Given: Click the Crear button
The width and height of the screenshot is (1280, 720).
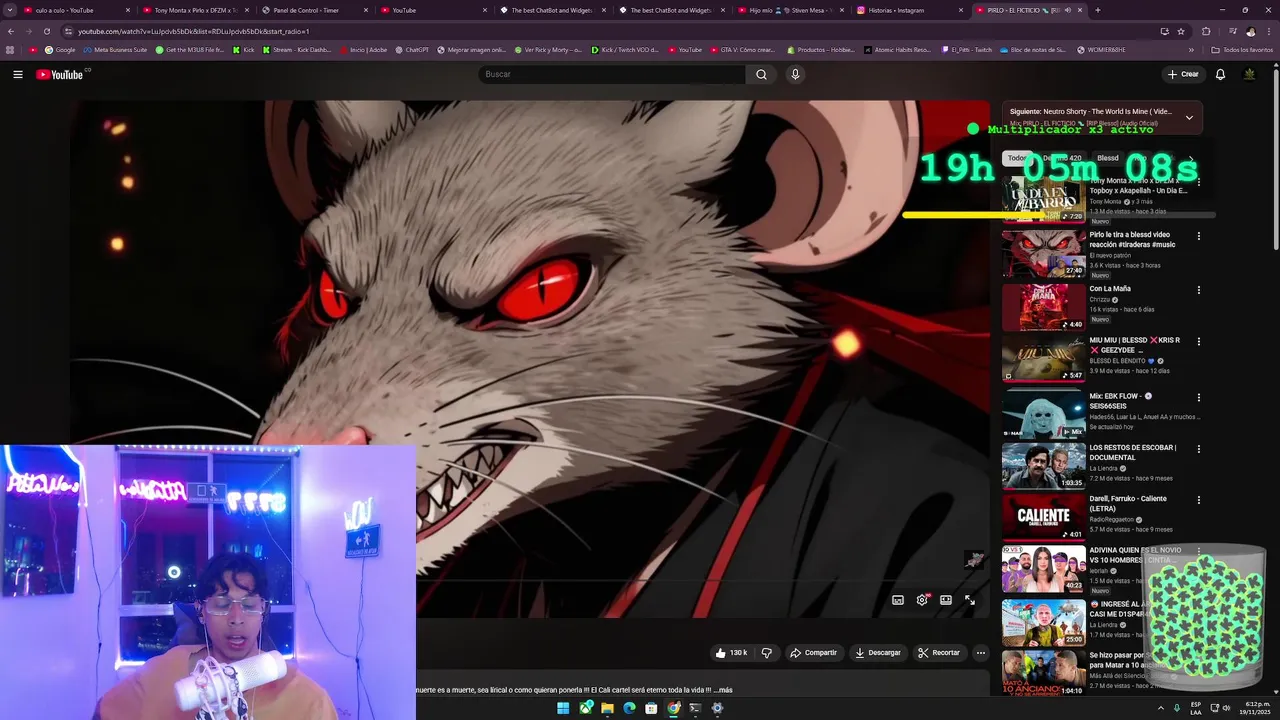Looking at the screenshot, I should (1183, 74).
